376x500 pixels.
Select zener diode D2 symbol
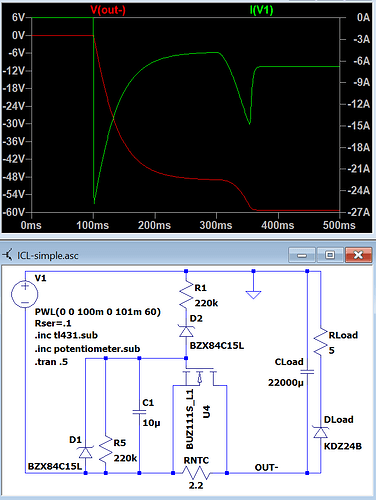(x=186, y=331)
